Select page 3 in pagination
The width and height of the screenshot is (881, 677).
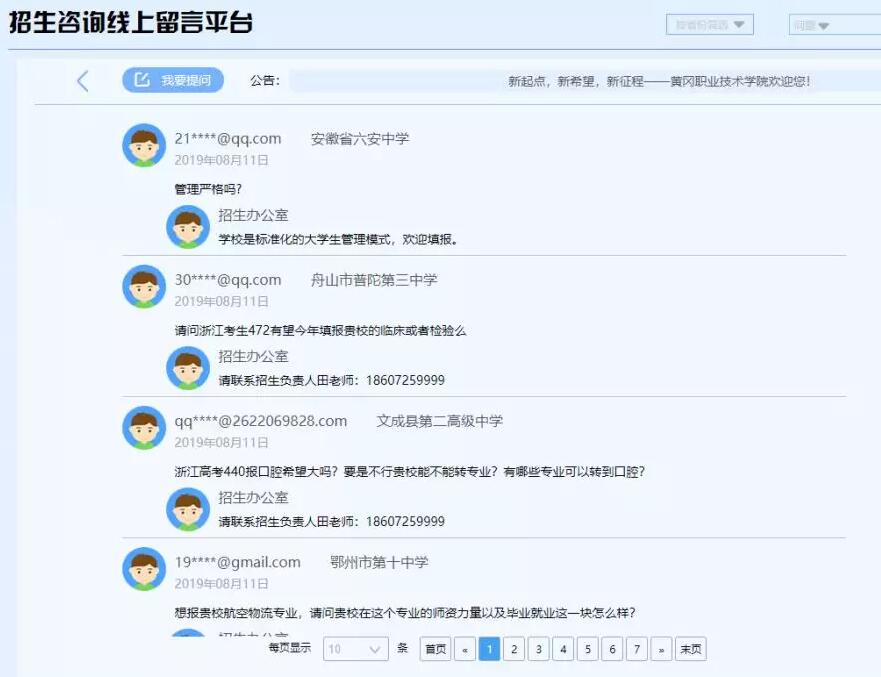coord(539,649)
